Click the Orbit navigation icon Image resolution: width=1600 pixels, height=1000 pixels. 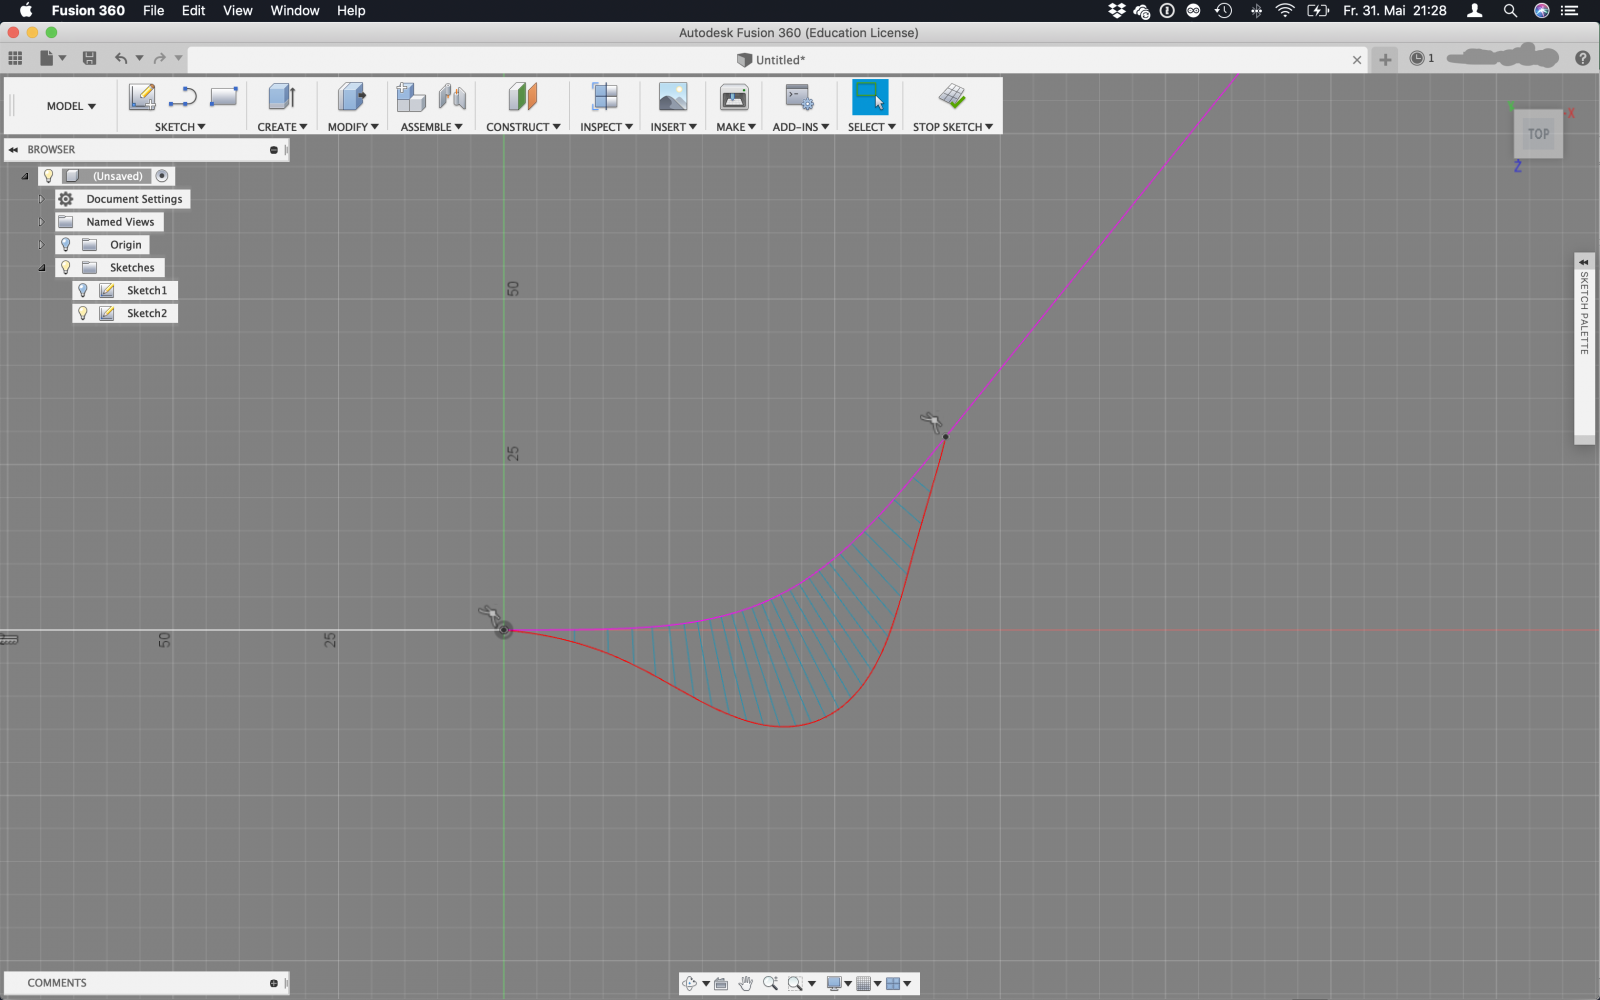689,983
